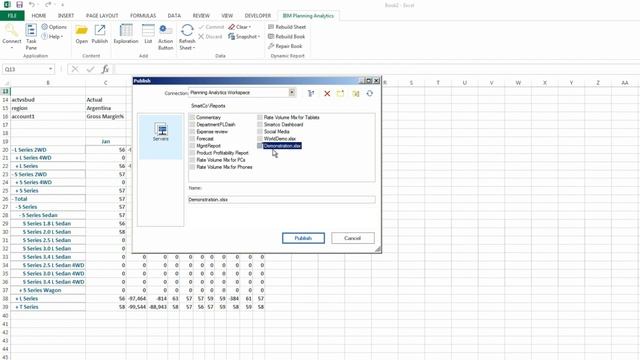Click the Connect key icon

pos(11,31)
